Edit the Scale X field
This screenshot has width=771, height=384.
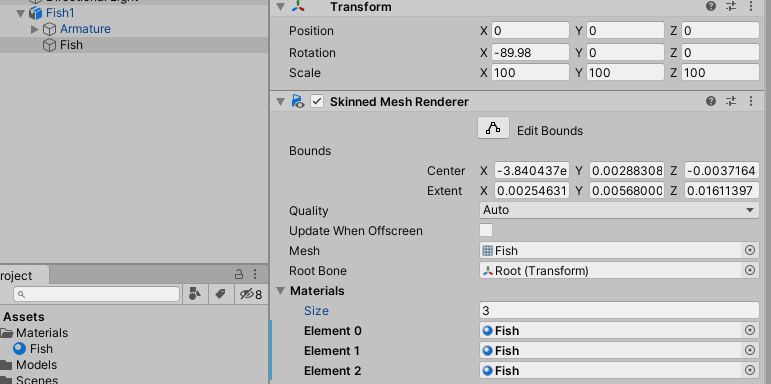point(530,72)
